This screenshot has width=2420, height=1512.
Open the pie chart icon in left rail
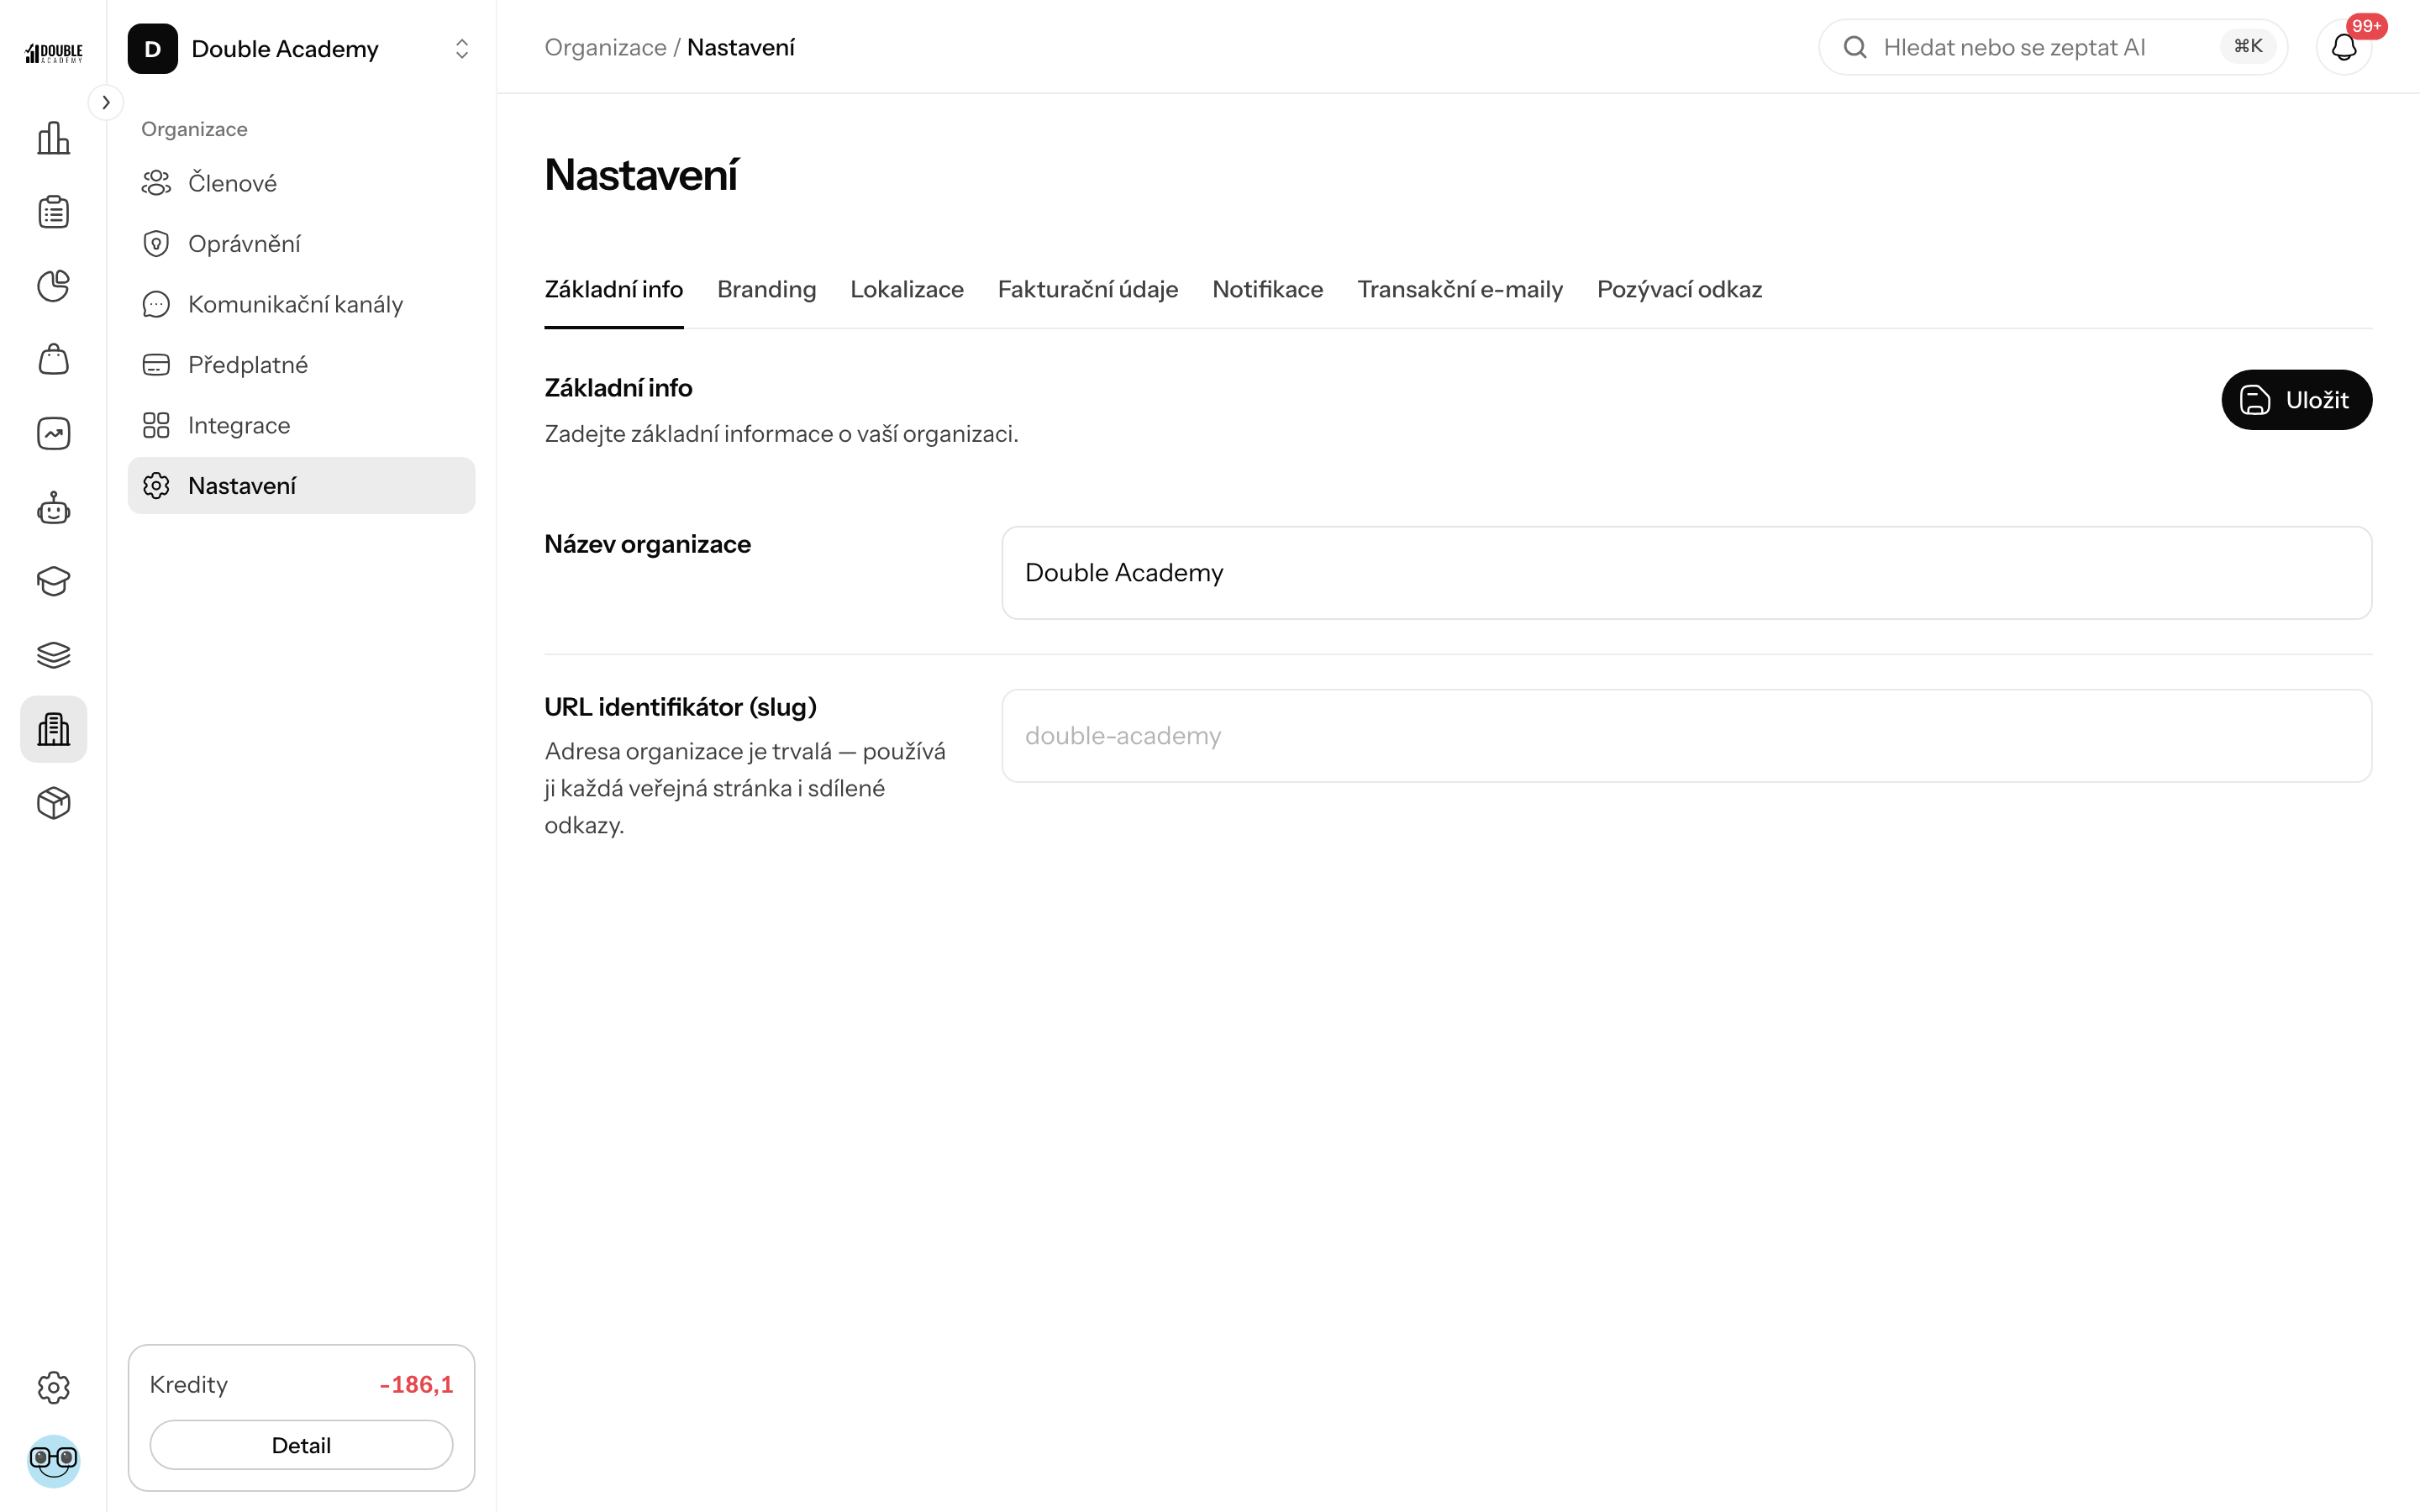tap(53, 286)
